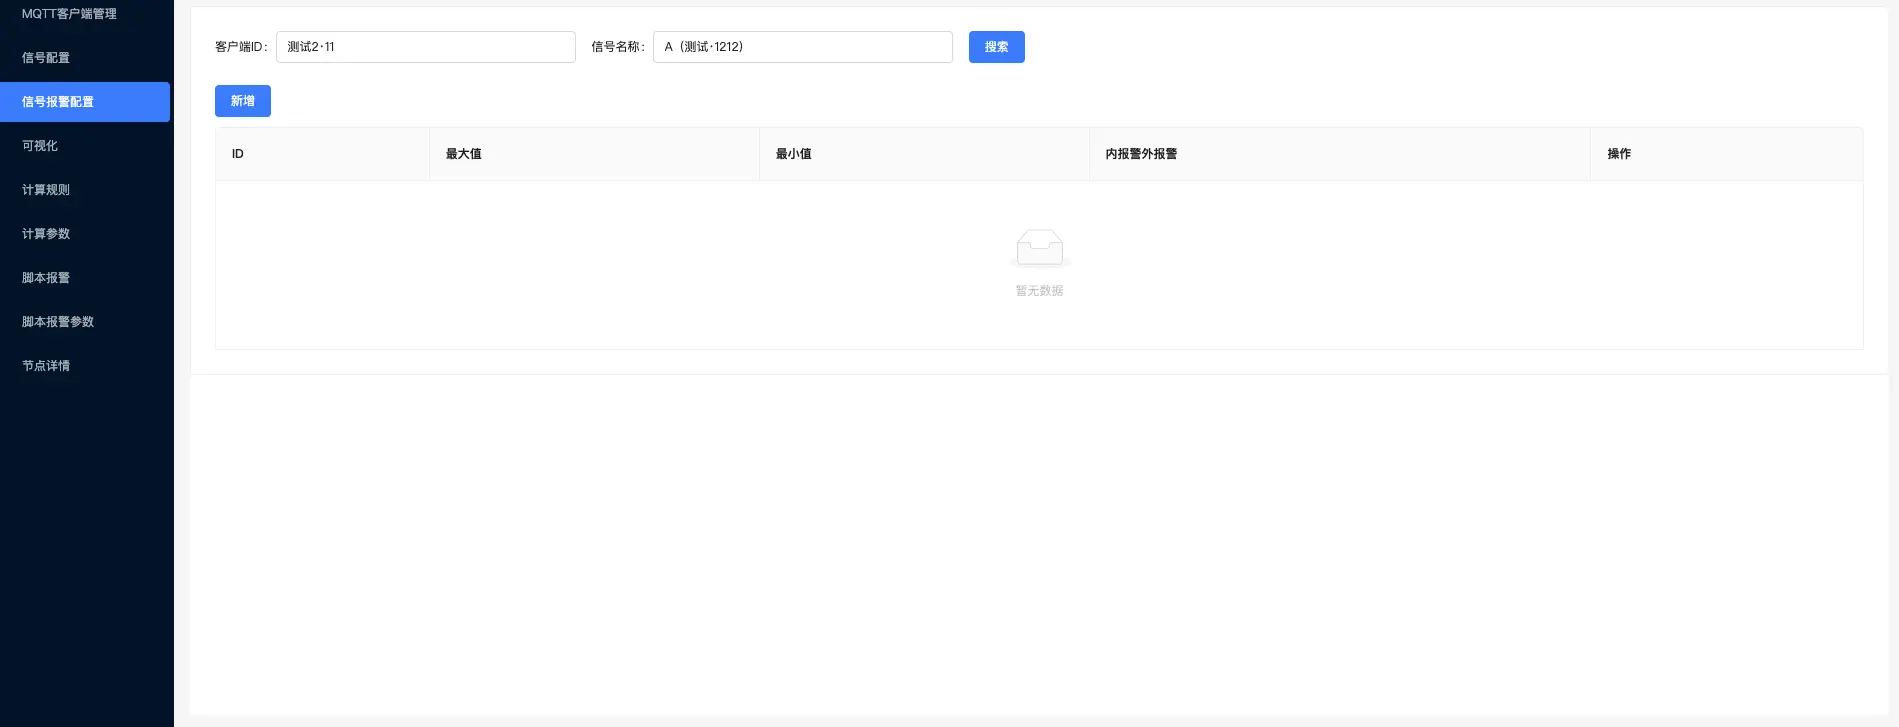The image size is (1899, 727).
Task: Click the 信号名称: label
Action: tap(618, 47)
